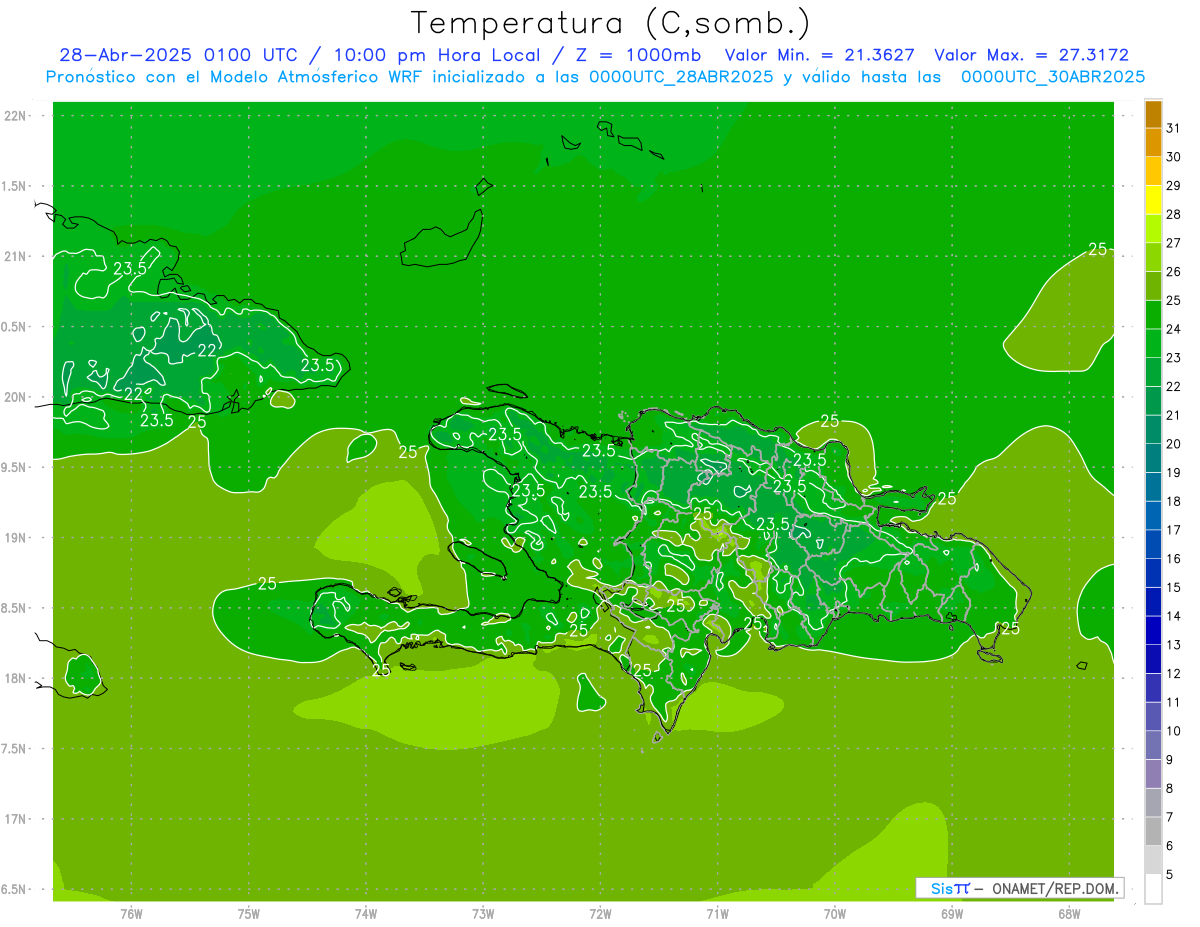Click the "Temperatura (C,somb.)" chart title

click(610, 23)
